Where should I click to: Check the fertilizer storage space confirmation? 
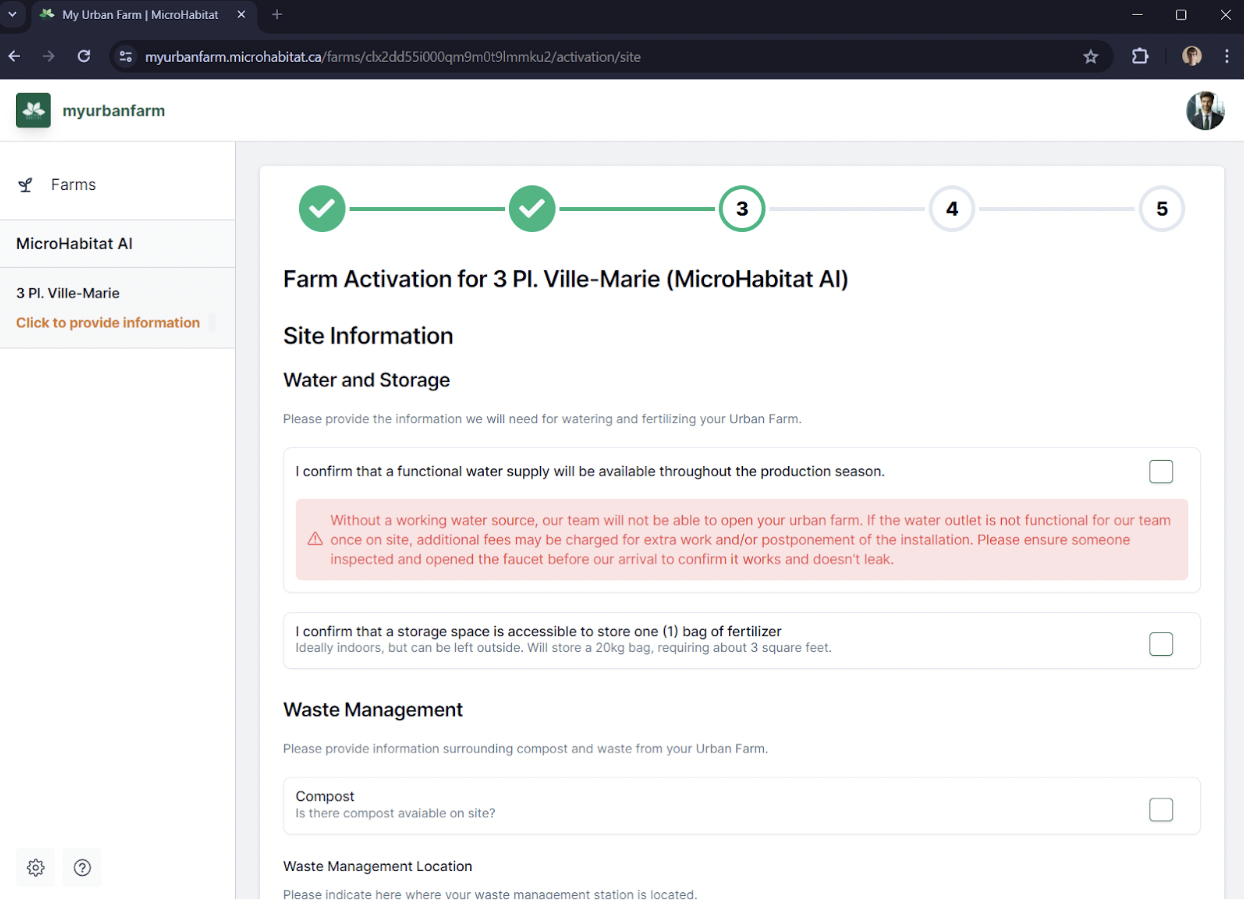tap(1161, 644)
